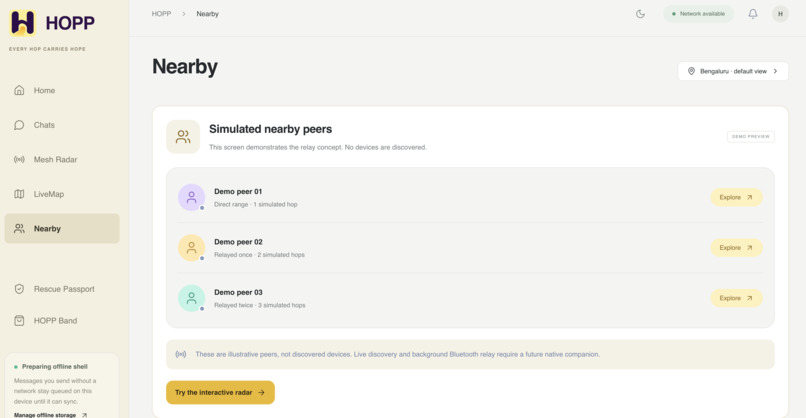Viewport: 806px width, 418px height.
Task: Click Demo peer 01 purple avatar
Action: pos(191,197)
